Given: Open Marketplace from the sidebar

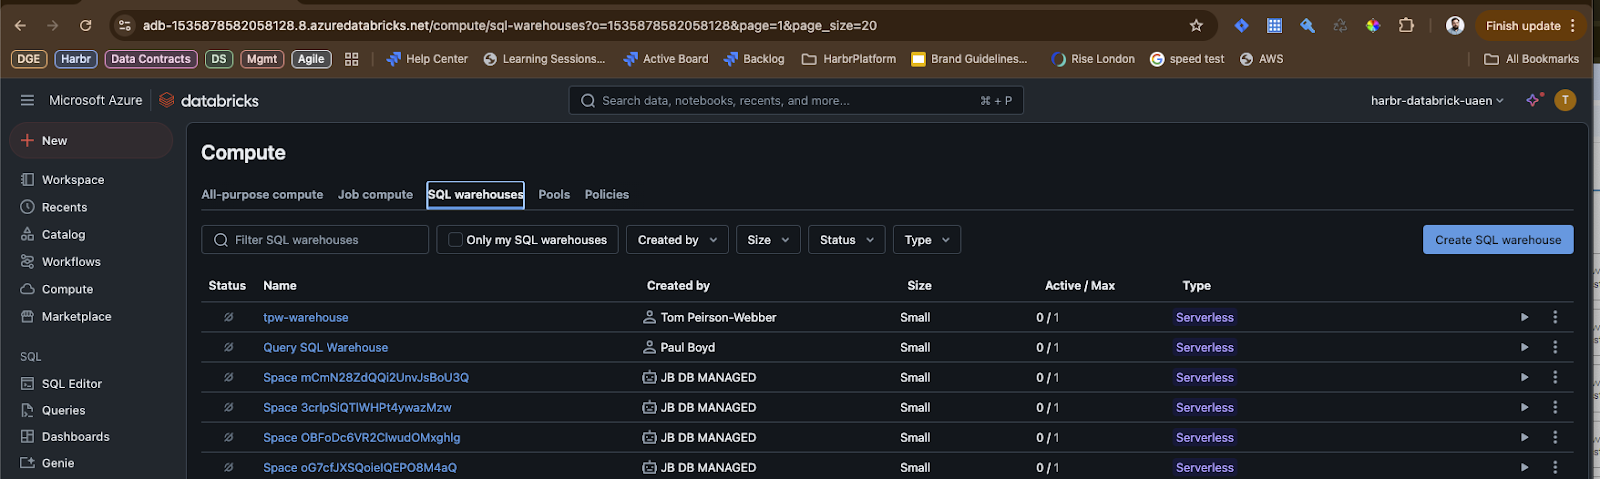Looking at the screenshot, I should pyautogui.click(x=76, y=316).
